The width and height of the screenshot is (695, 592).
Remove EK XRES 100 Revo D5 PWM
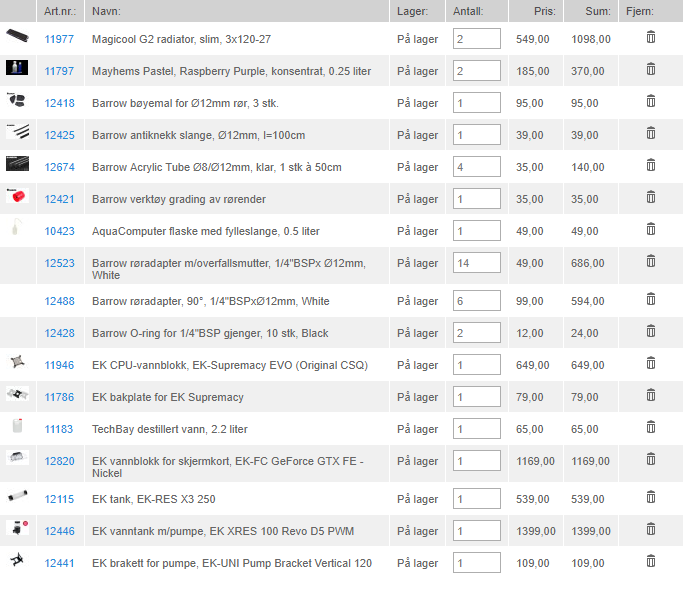tap(650, 529)
